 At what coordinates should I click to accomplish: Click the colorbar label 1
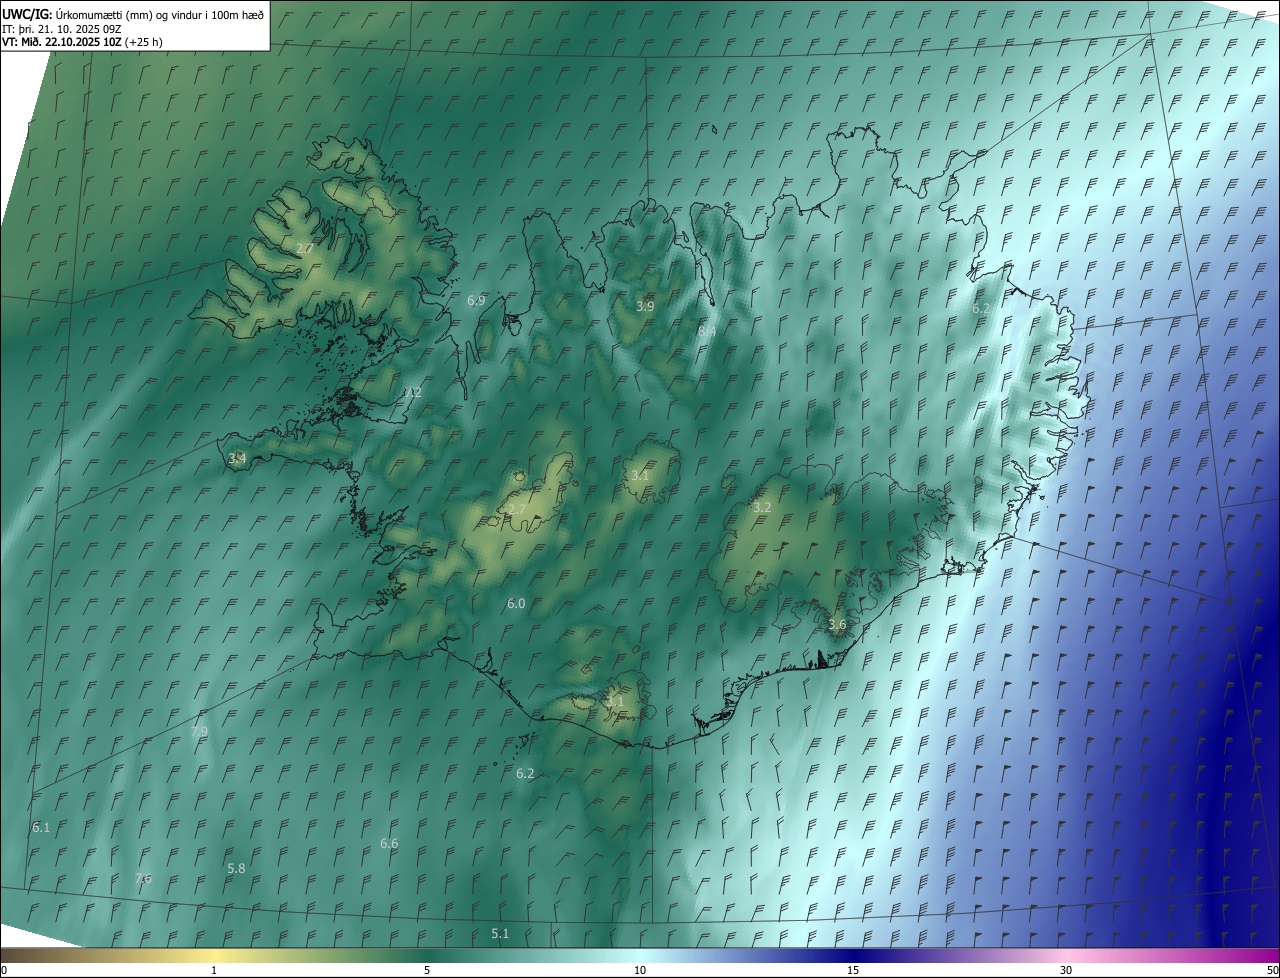pos(214,970)
